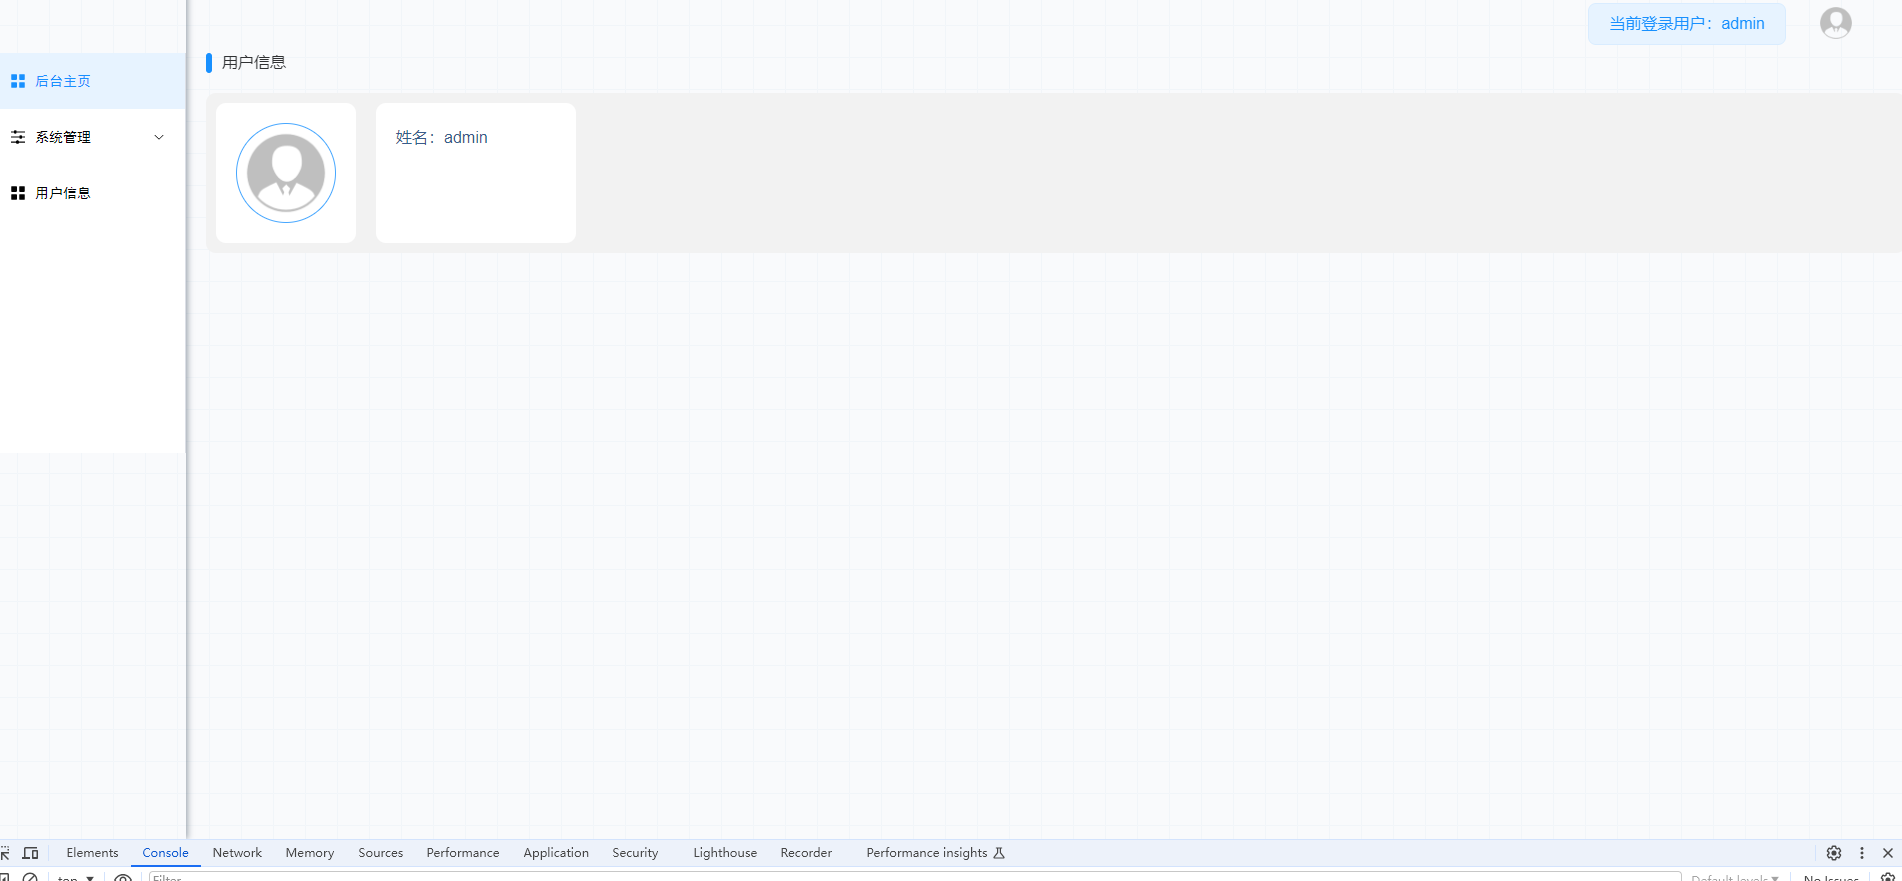Click the large profile avatar image
Viewport: 1902px width, 881px height.
tap(286, 173)
